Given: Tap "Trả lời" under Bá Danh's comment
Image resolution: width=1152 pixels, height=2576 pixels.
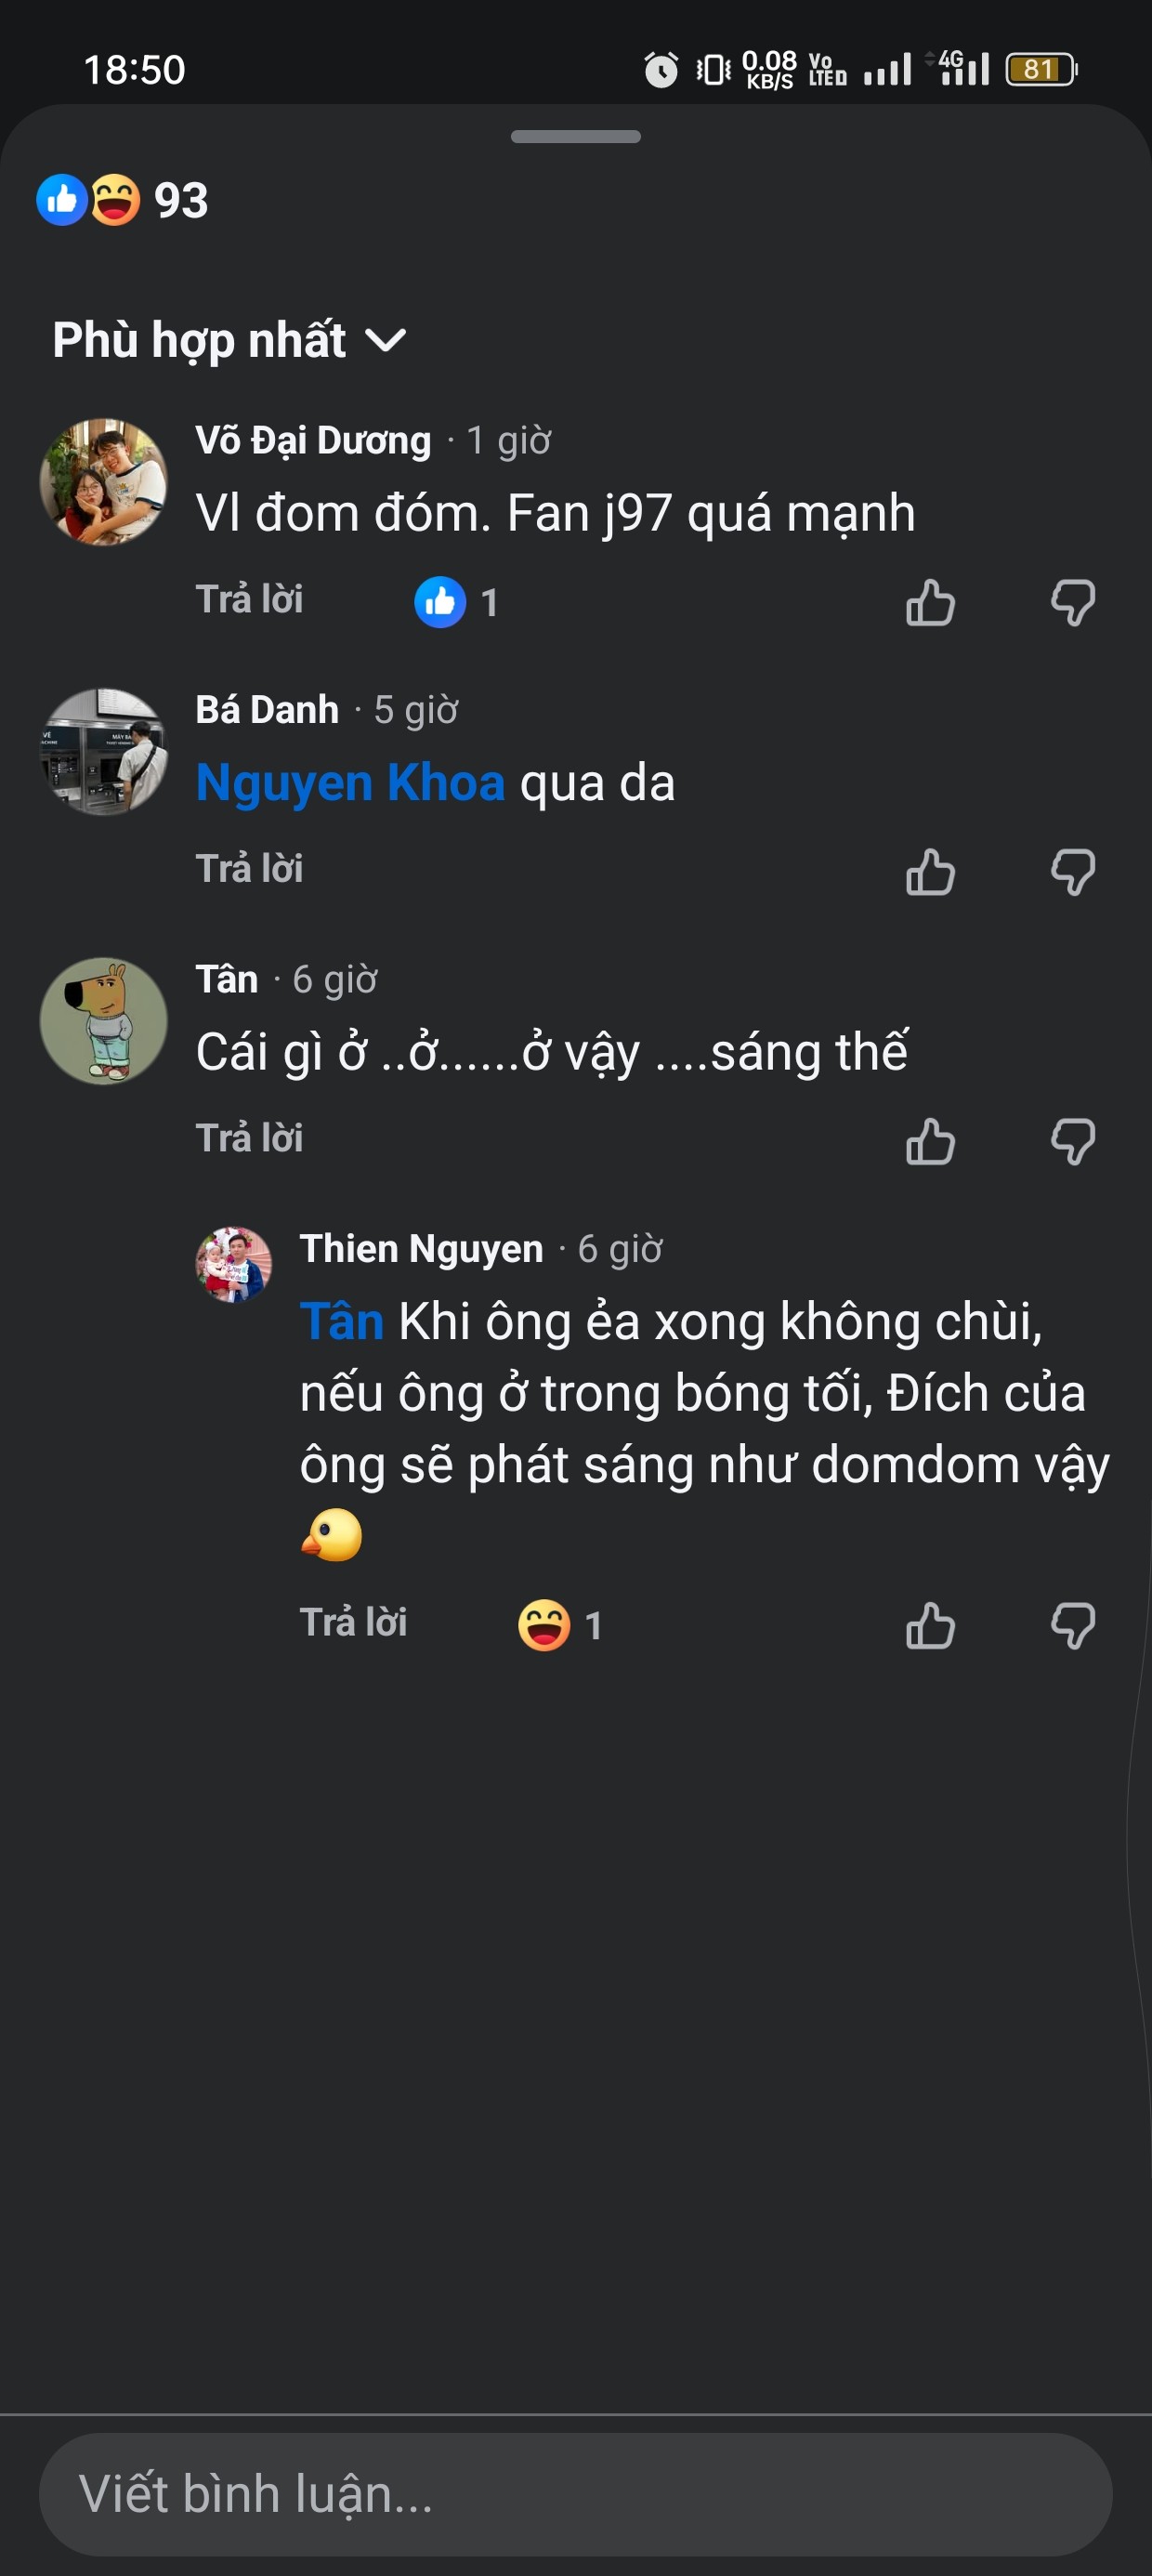Looking at the screenshot, I should [x=249, y=869].
